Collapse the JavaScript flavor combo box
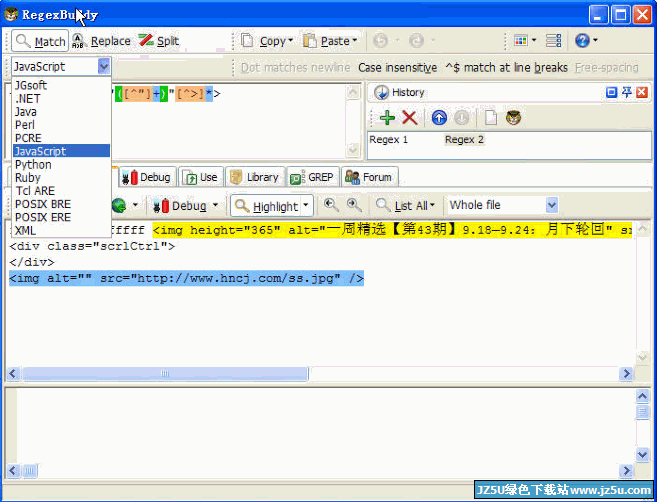Image resolution: width=657 pixels, height=502 pixels. click(x=103, y=66)
